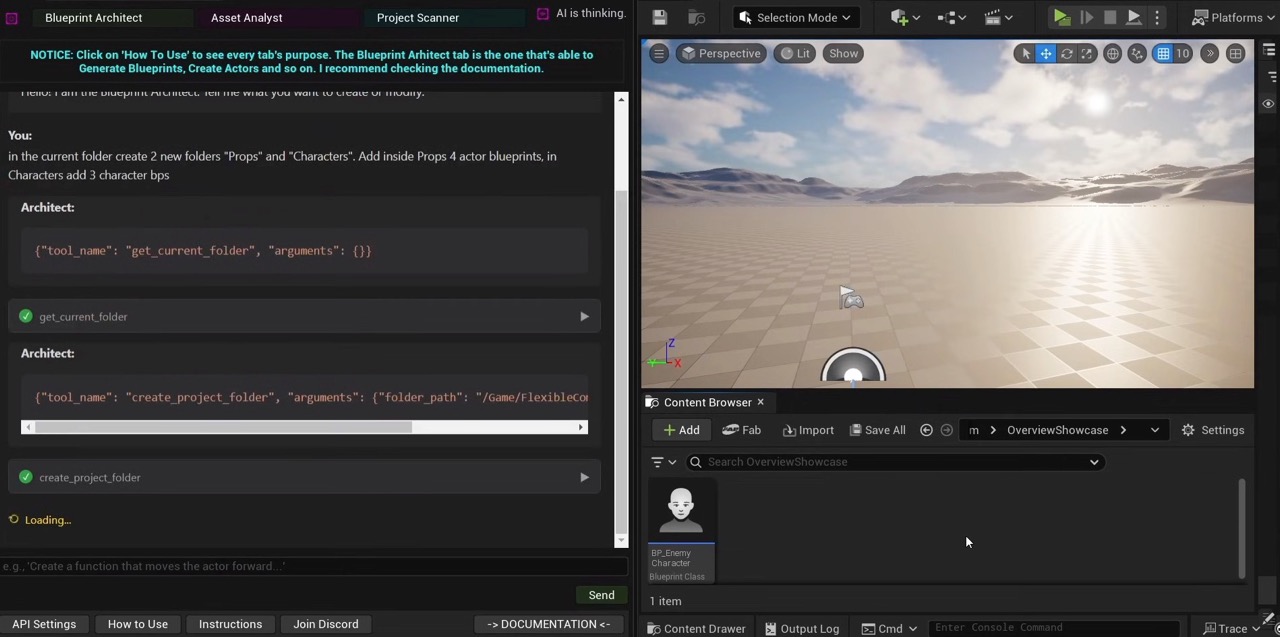
Task: Switch to the Asset Analyst tab
Action: 246,18
